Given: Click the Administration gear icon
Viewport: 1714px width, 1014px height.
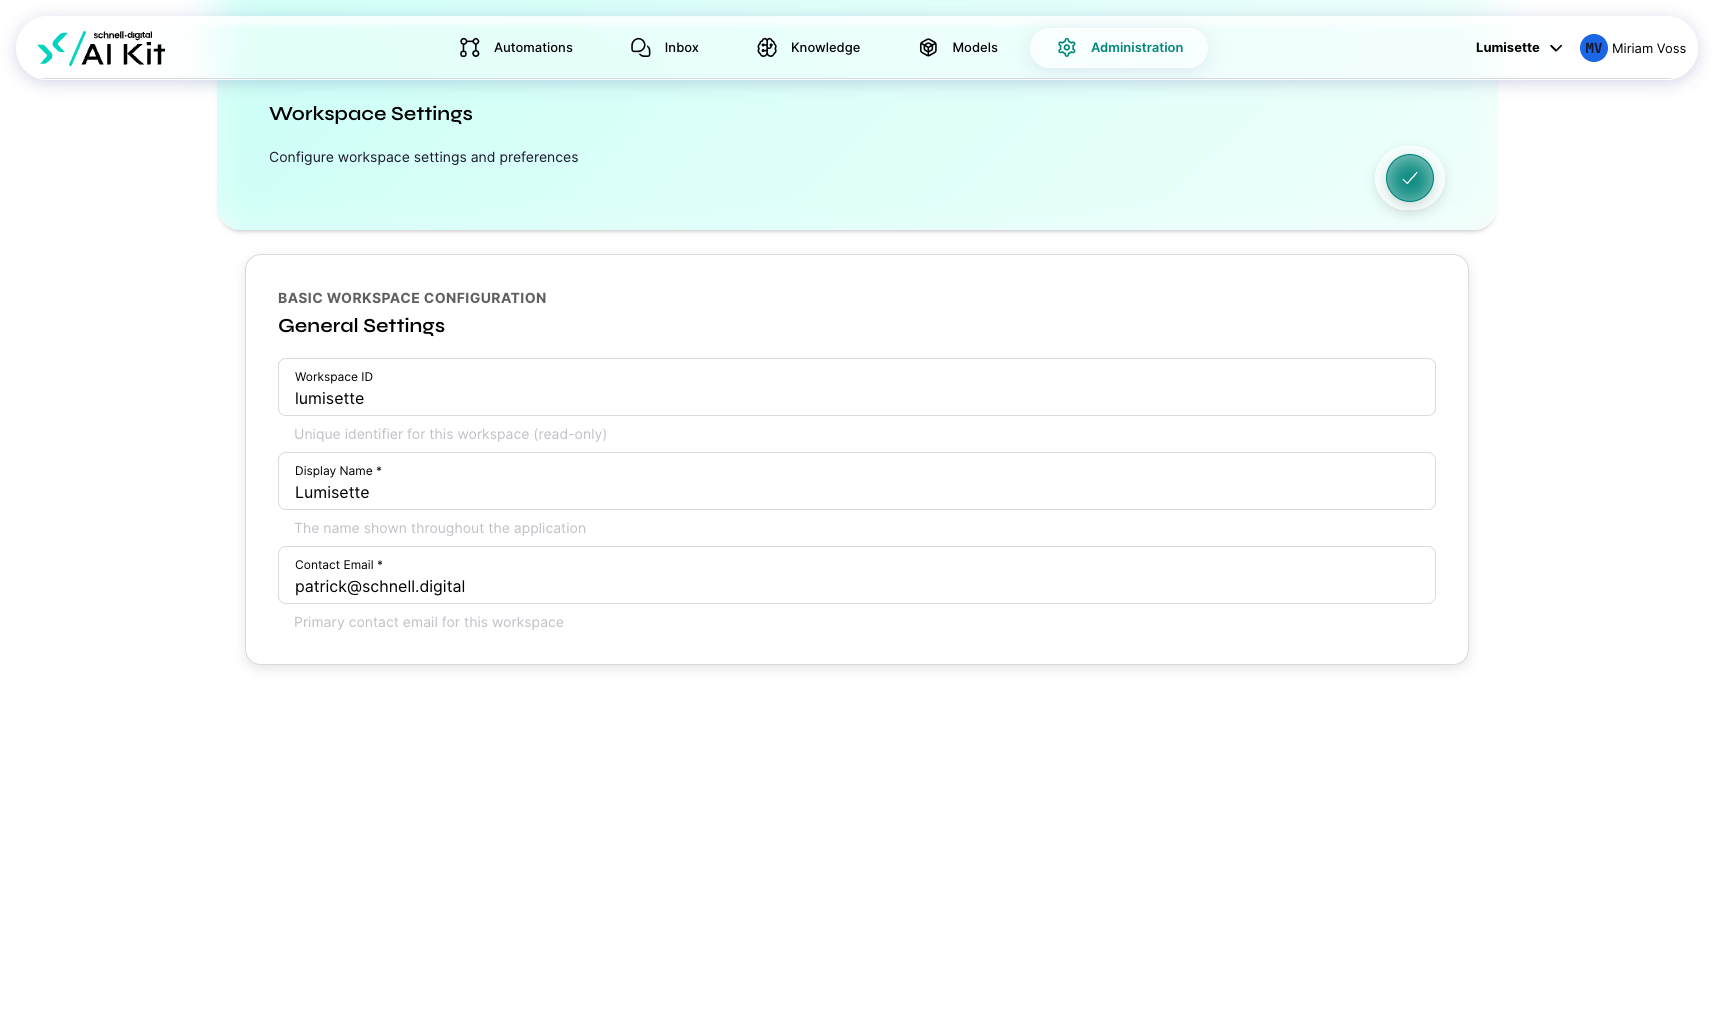Looking at the screenshot, I should [x=1067, y=48].
